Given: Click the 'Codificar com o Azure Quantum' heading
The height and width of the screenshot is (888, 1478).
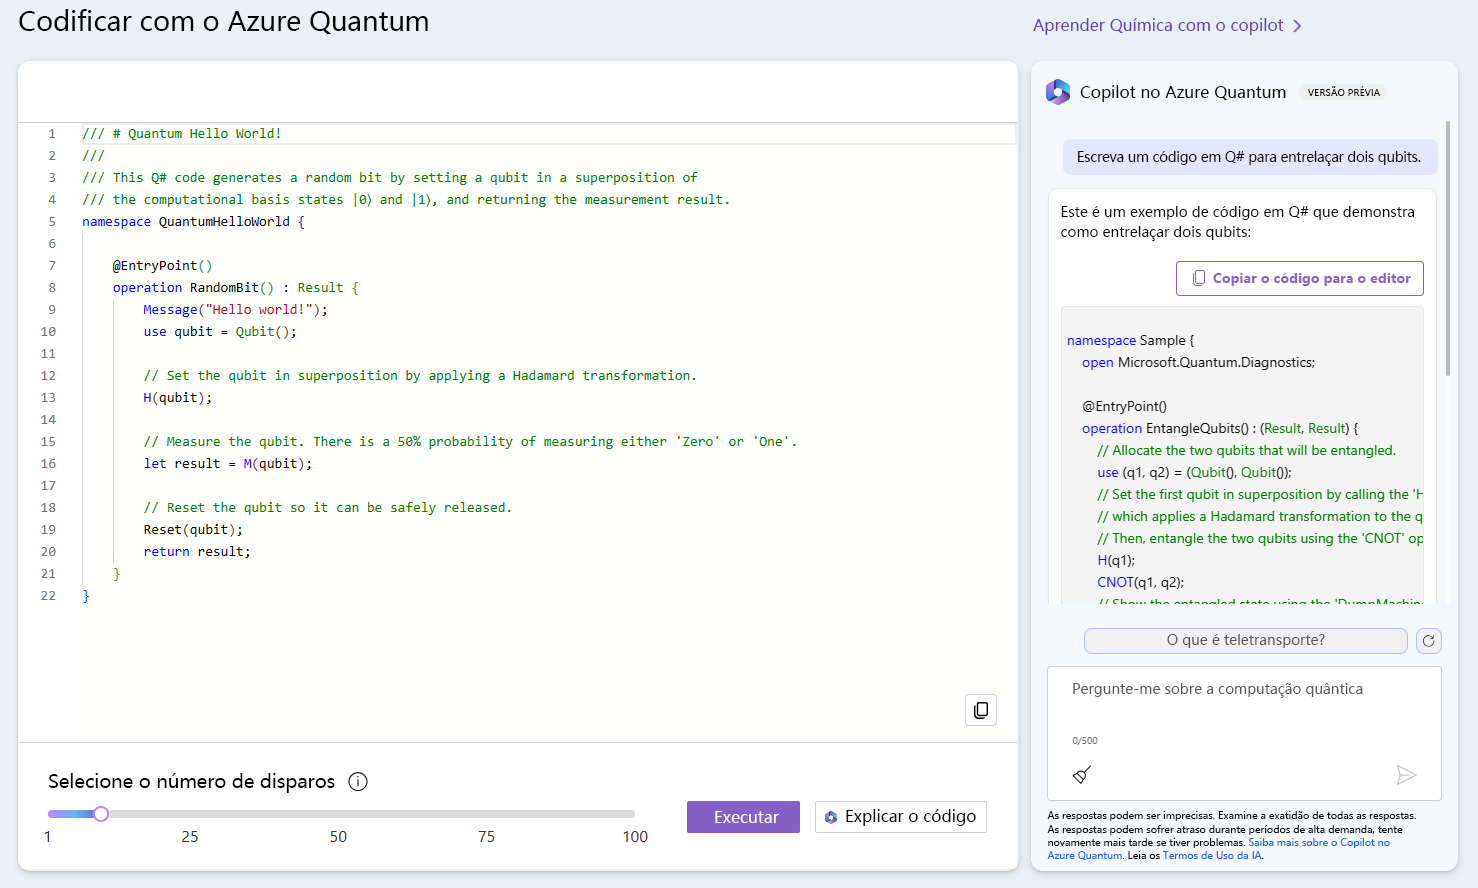Looking at the screenshot, I should pos(224,22).
